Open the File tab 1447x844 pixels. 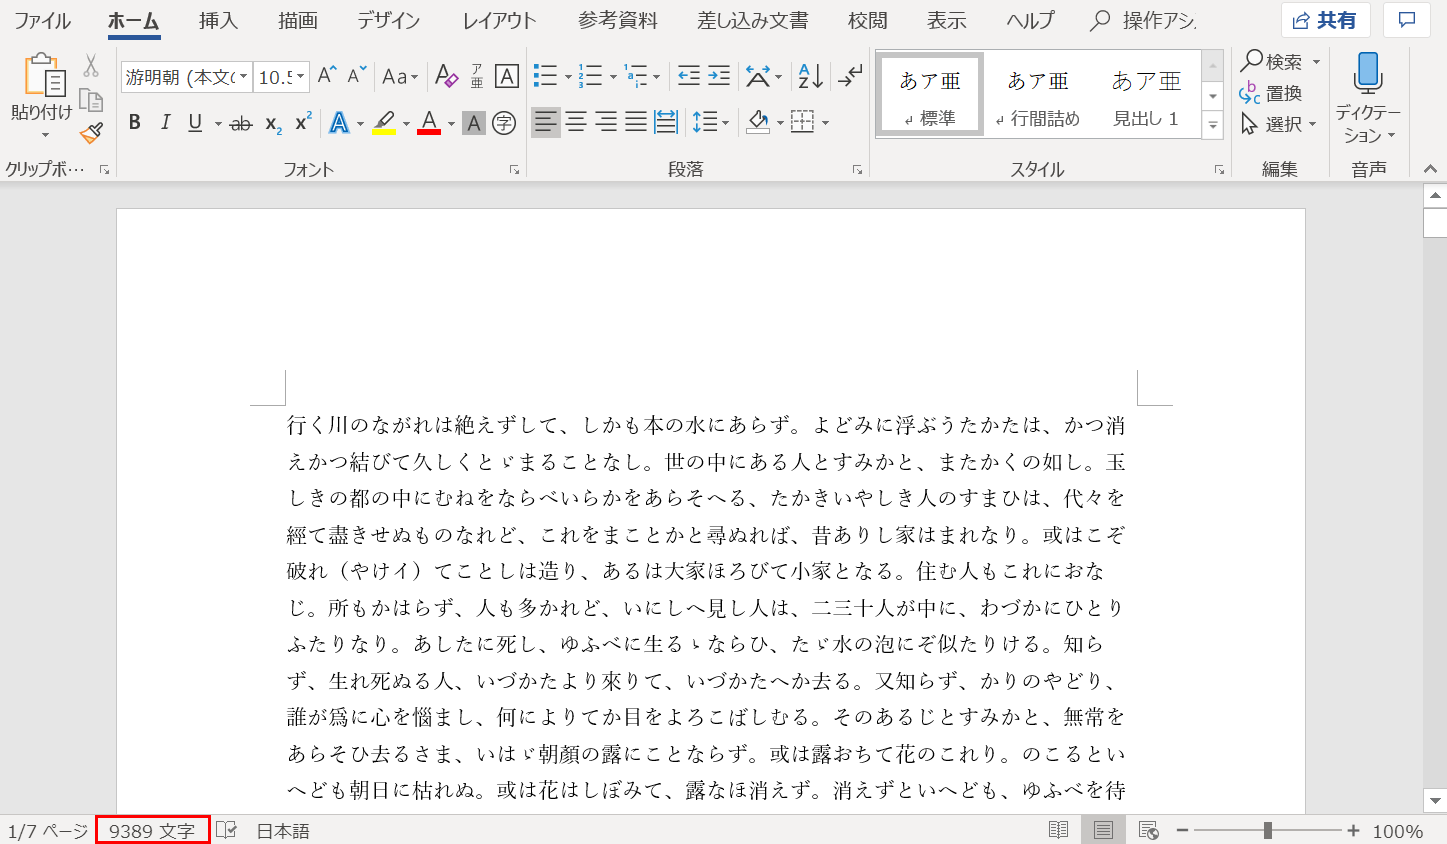42,20
